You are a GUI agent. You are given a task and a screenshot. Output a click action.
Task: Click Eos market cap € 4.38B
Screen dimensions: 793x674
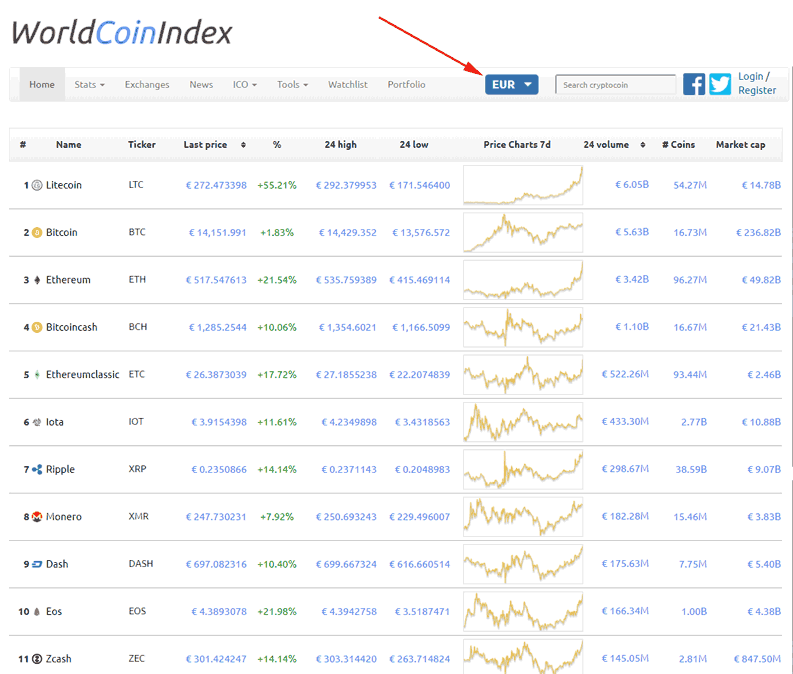click(x=764, y=612)
